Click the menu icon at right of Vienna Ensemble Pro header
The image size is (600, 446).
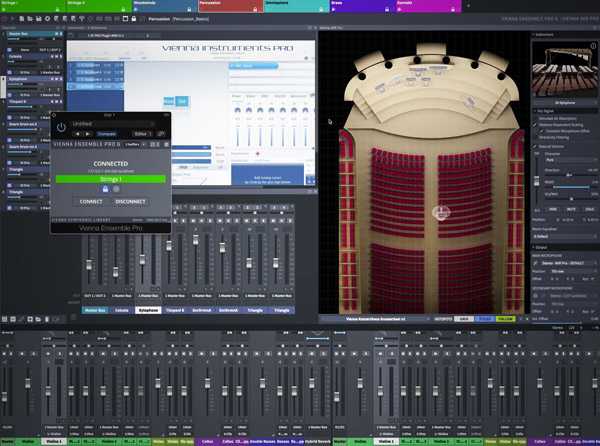pyautogui.click(x=166, y=144)
